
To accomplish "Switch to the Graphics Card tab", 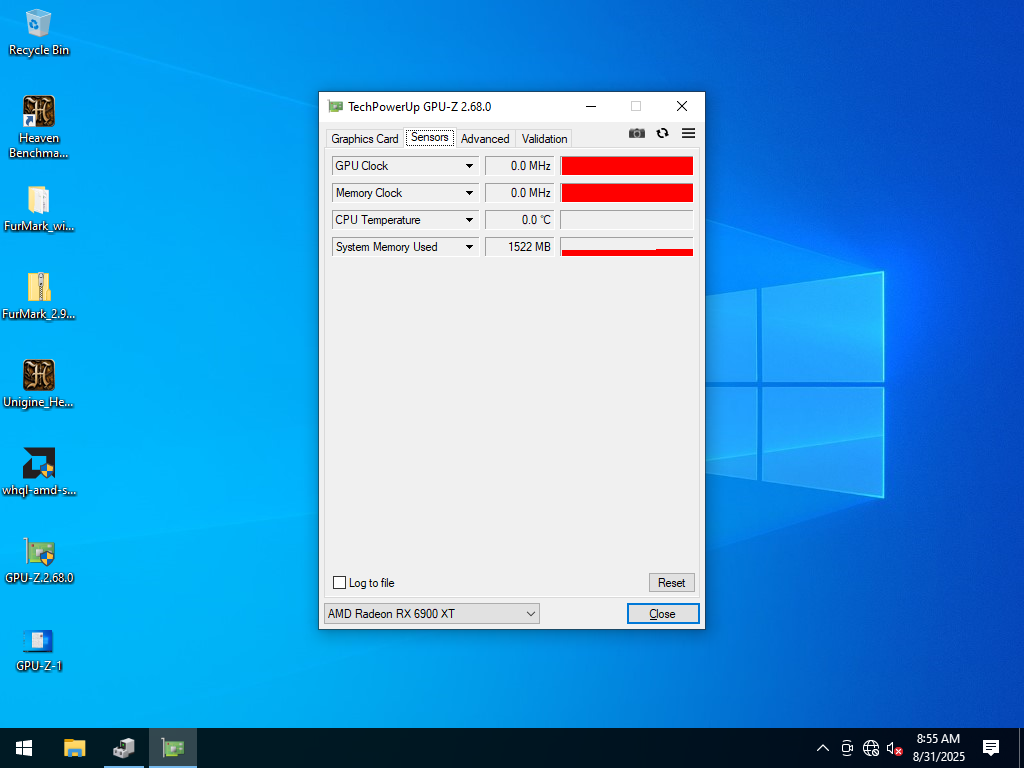I will (364, 138).
